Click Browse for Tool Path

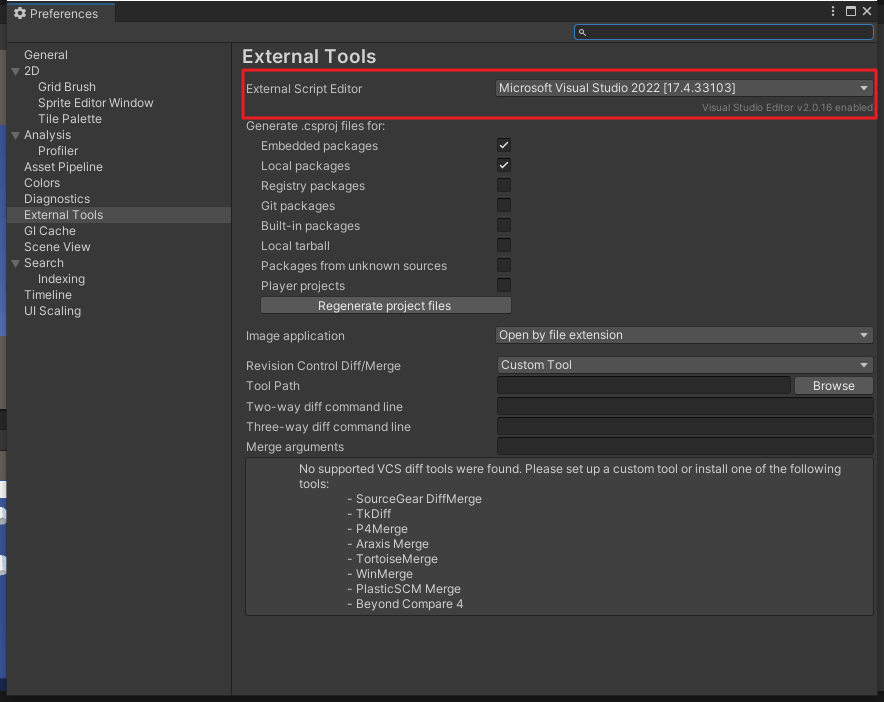coord(833,386)
